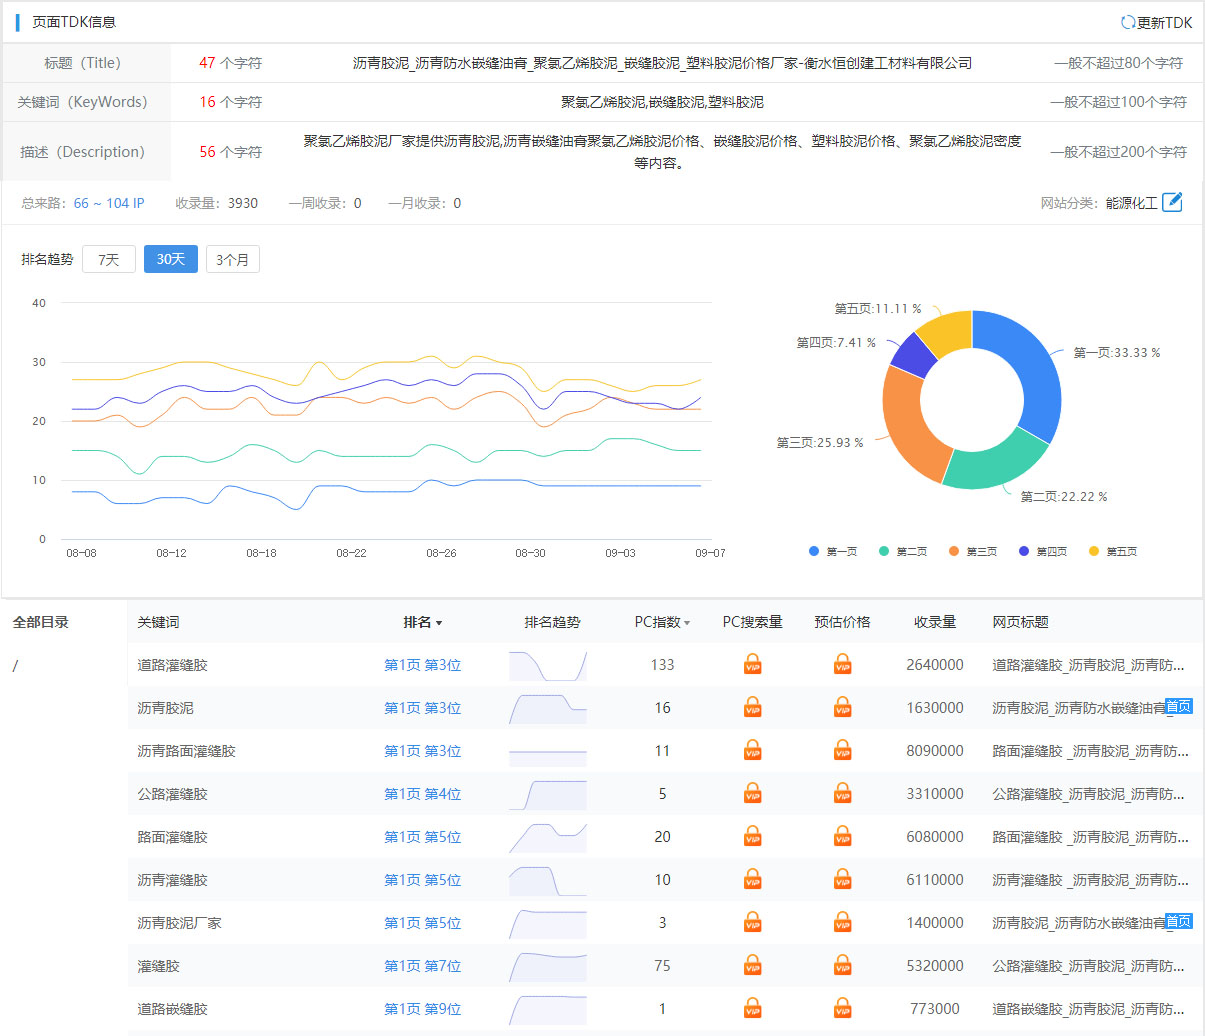Open VIP lock for 路面灌缝胶 预估价格
1205x1036 pixels.
coord(842,836)
